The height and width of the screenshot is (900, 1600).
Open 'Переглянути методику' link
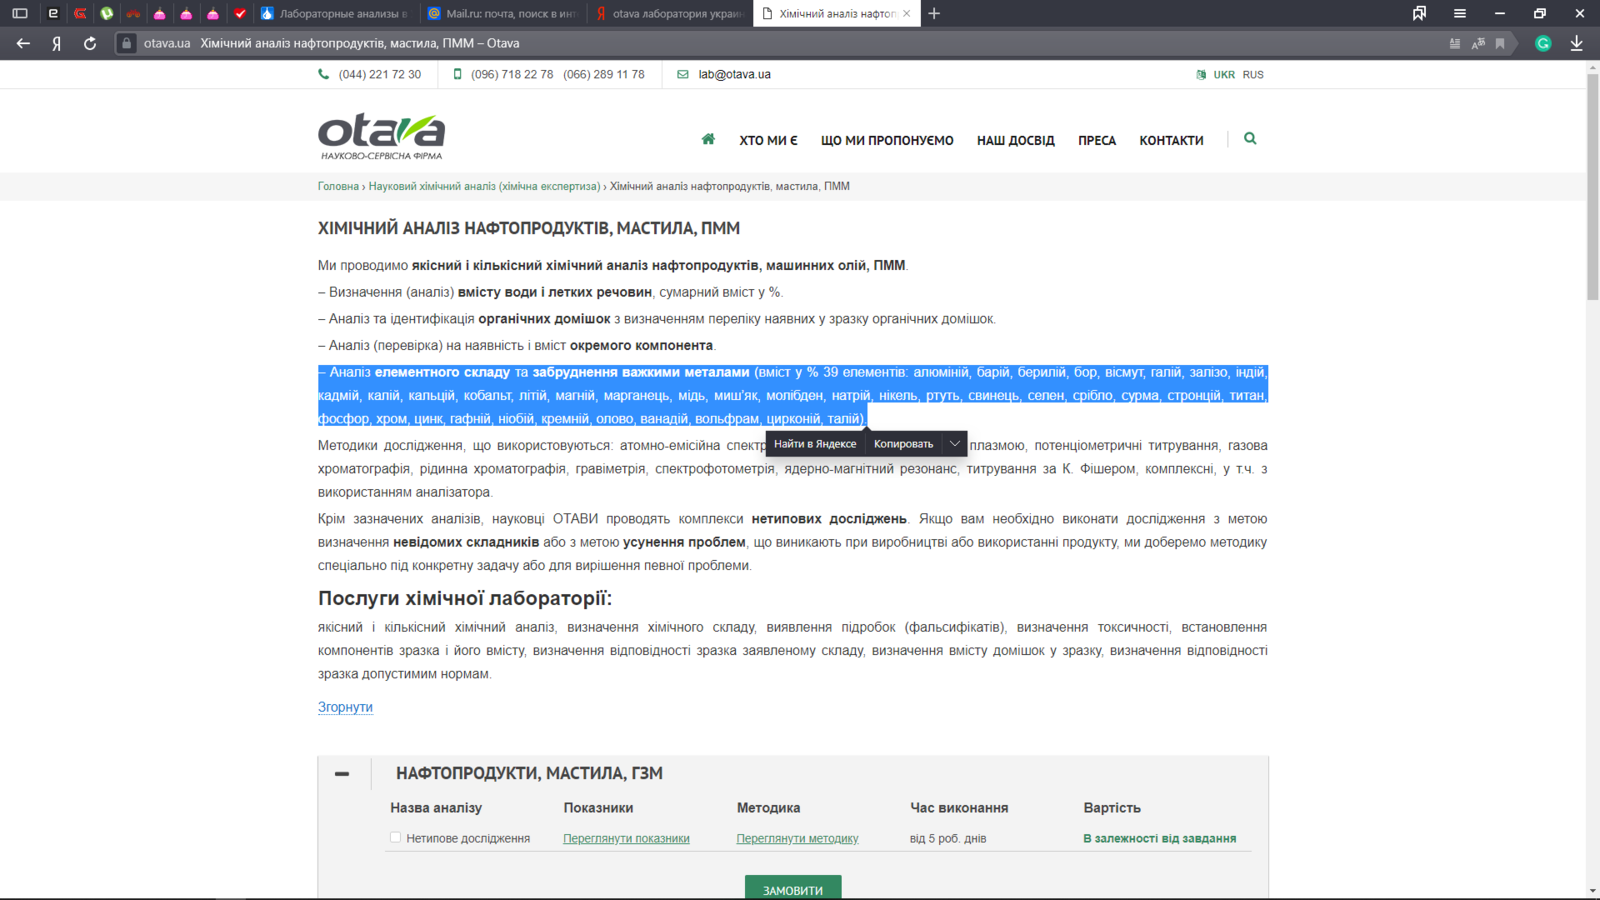(x=797, y=839)
